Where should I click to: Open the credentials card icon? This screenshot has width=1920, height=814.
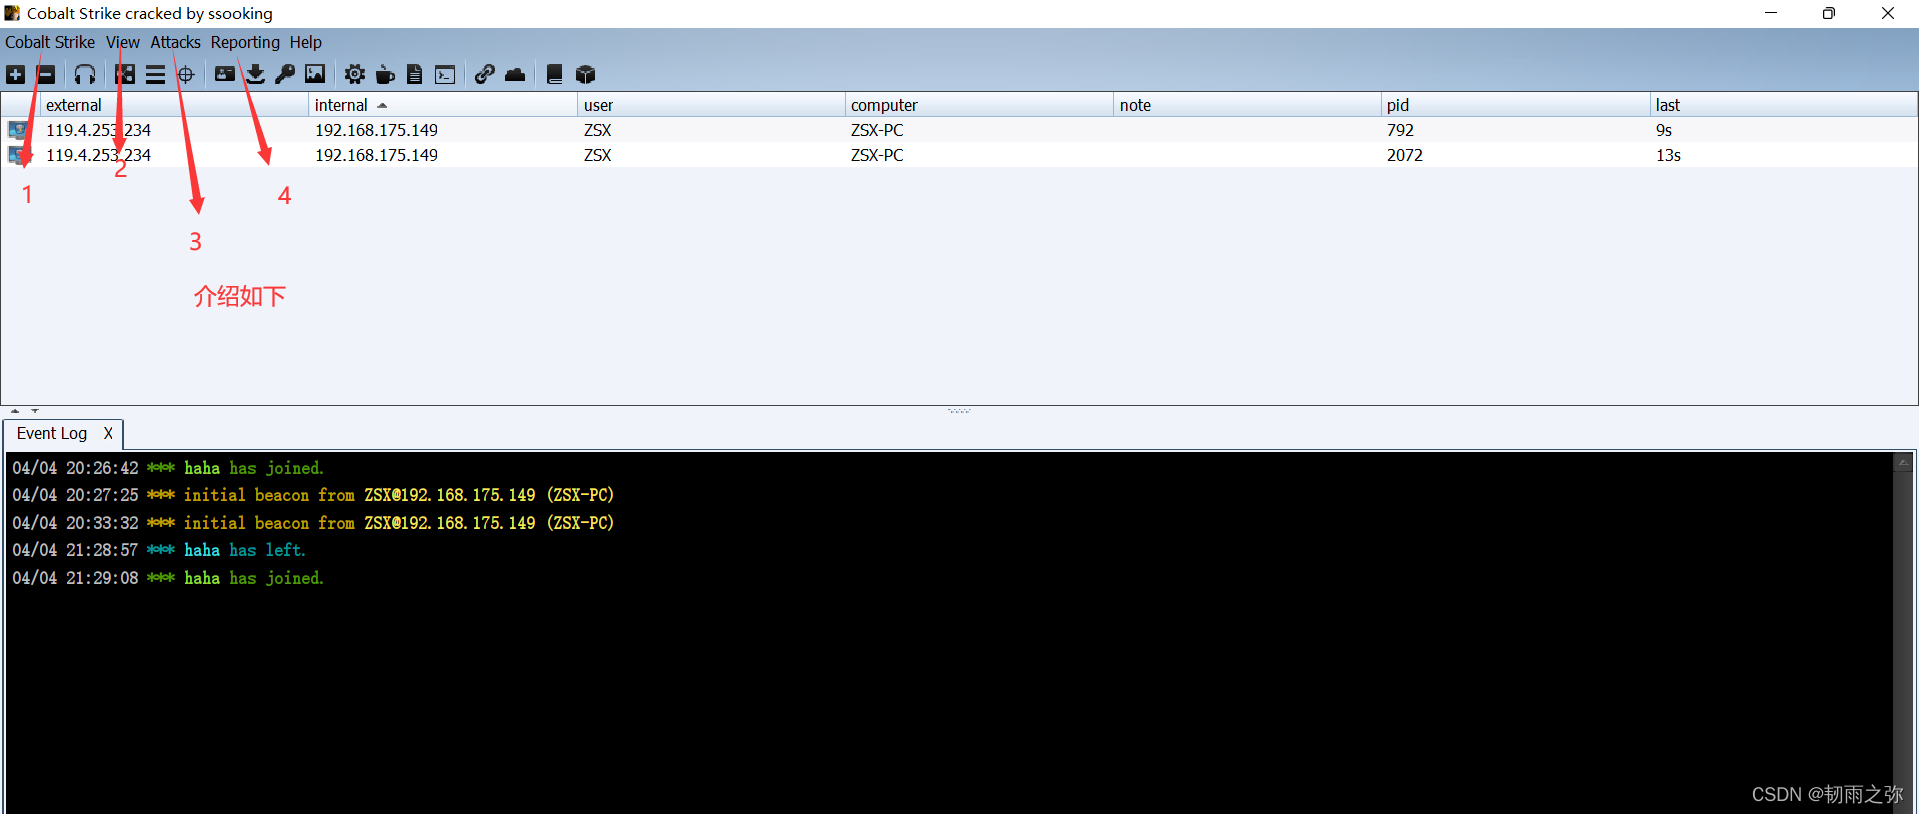(225, 75)
